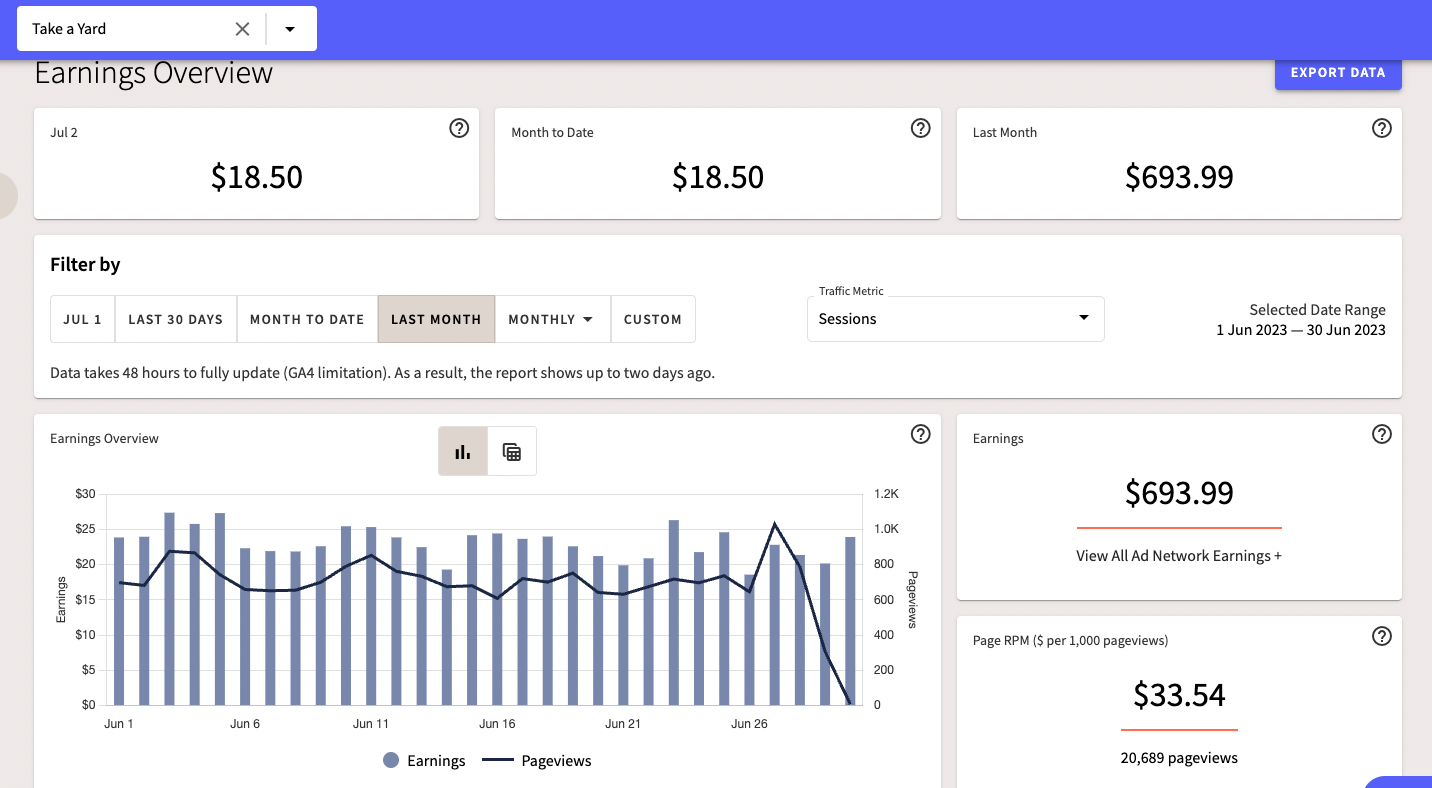1432x788 pixels.
Task: Open help icon on Month to Date card
Action: pyautogui.click(x=921, y=128)
